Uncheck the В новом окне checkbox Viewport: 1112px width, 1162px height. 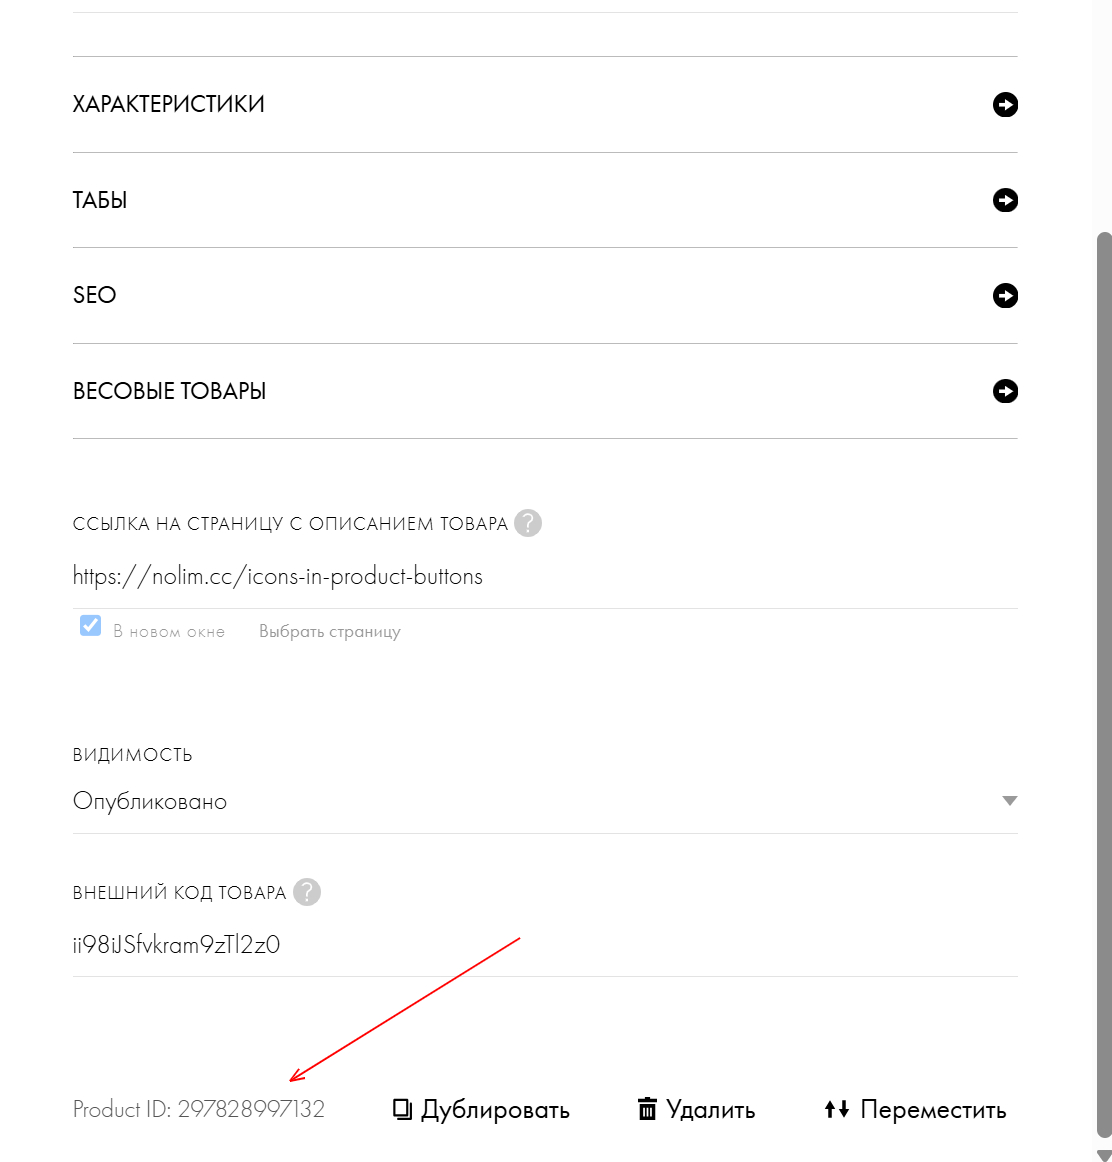(90, 625)
